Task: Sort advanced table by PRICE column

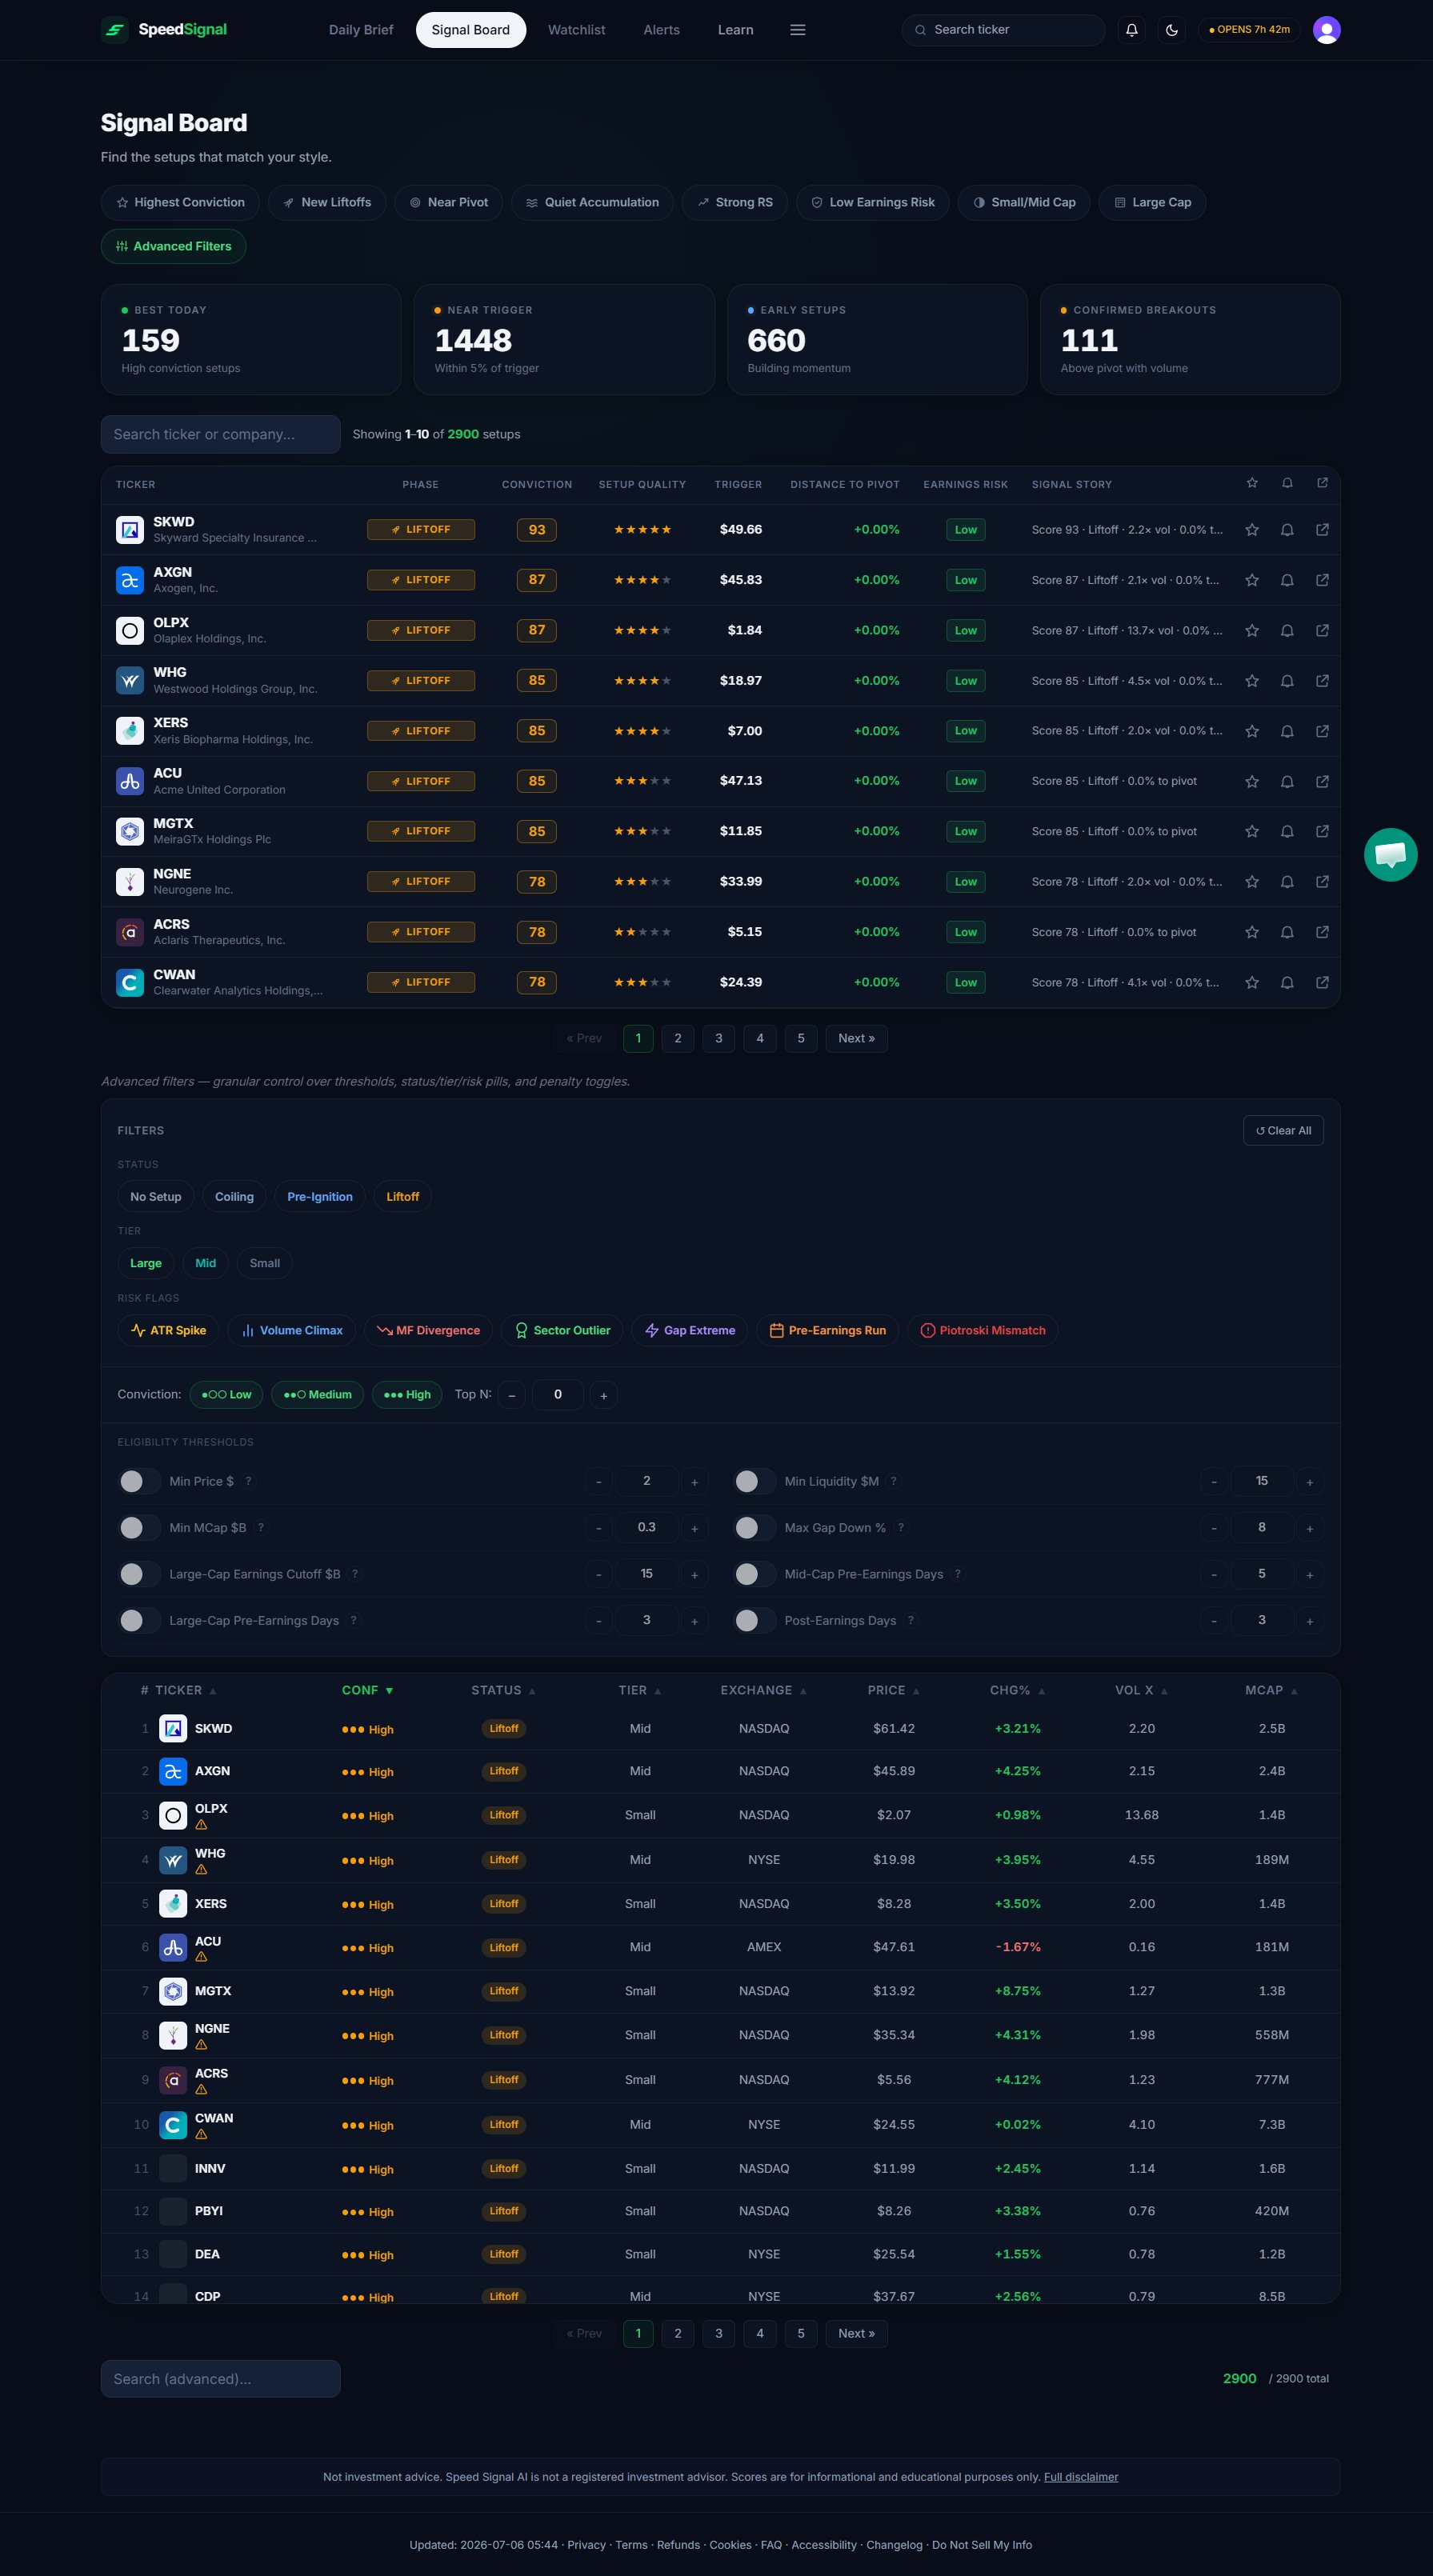Action: tap(893, 1690)
